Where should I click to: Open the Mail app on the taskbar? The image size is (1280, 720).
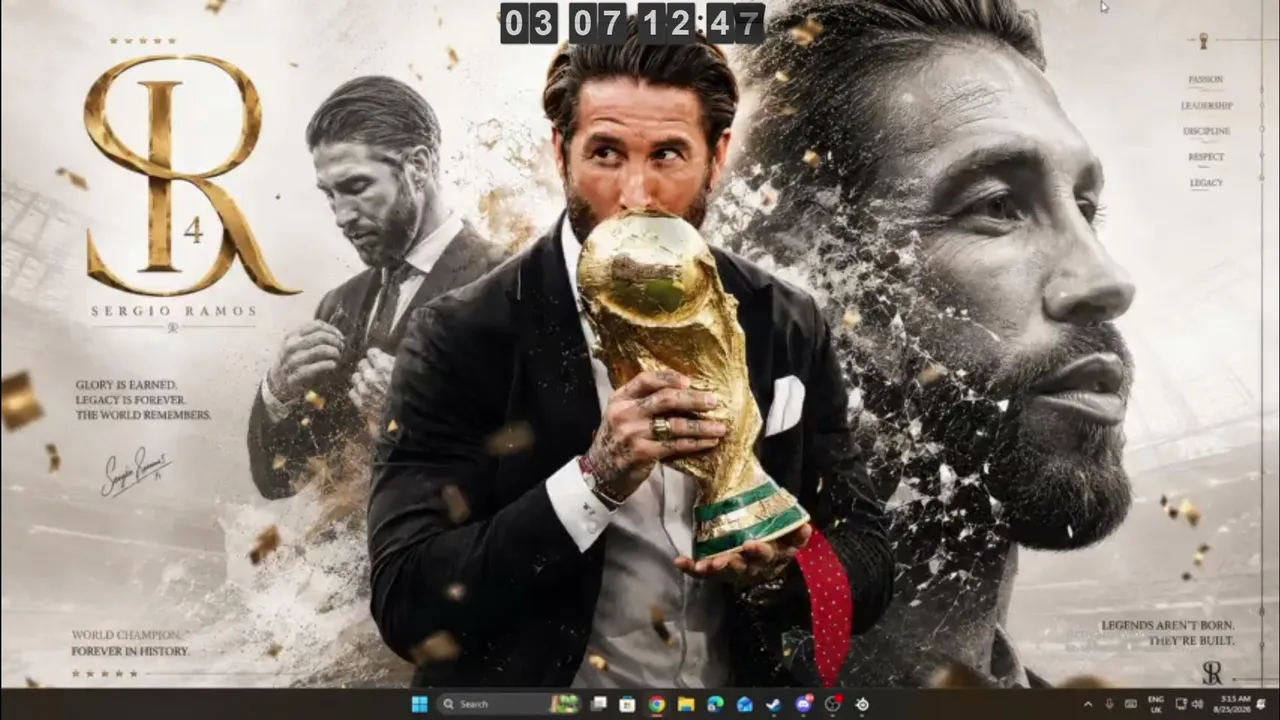coord(745,704)
